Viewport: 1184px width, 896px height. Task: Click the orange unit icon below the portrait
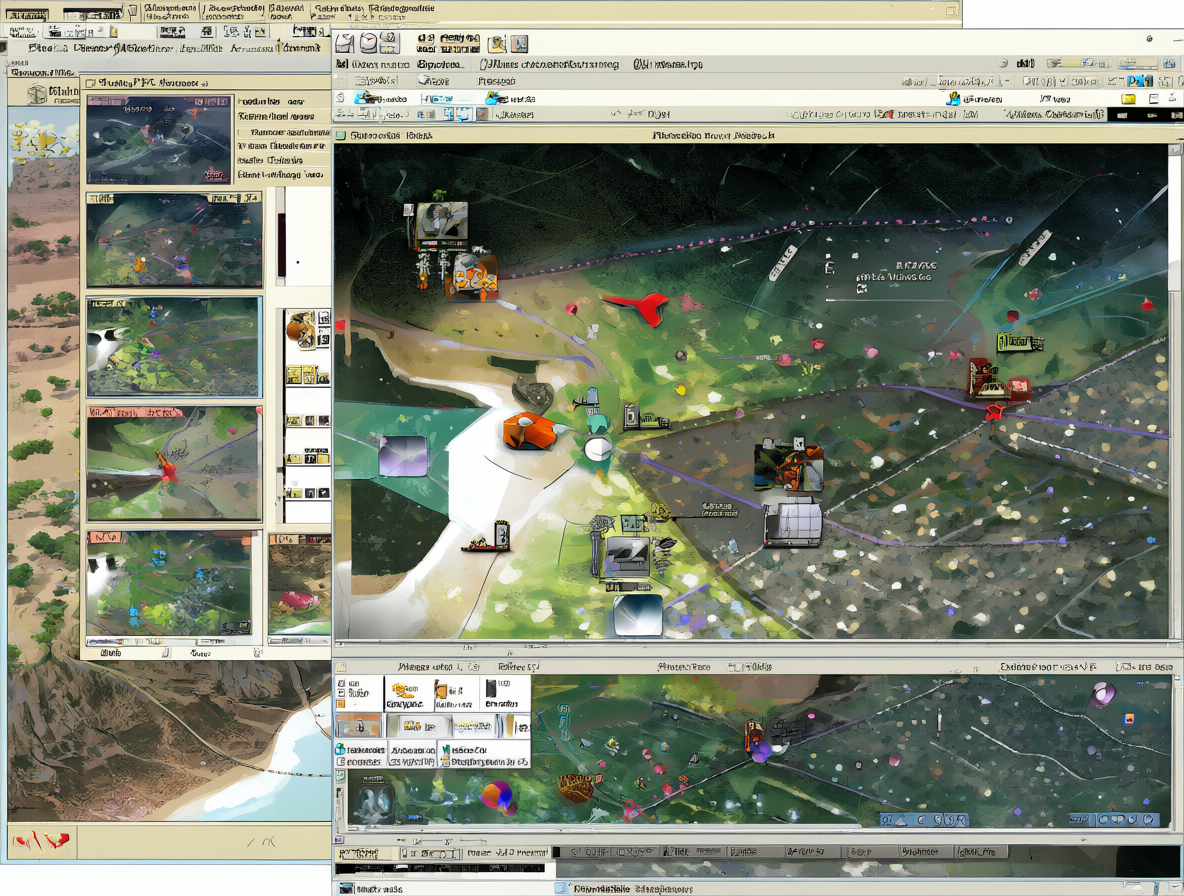tap(474, 276)
